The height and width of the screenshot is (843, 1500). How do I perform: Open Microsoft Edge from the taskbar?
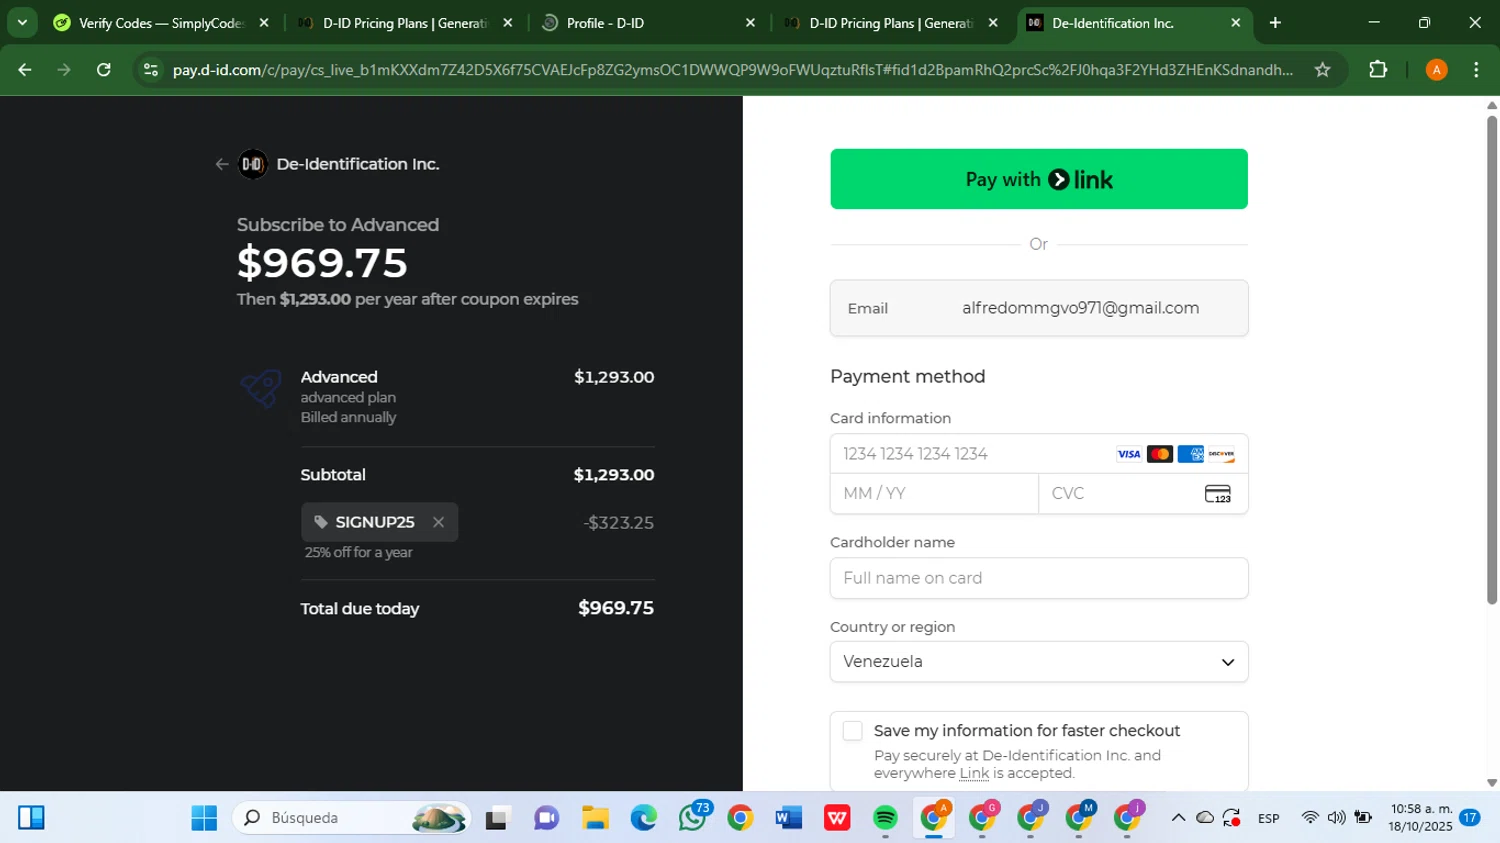pyautogui.click(x=643, y=818)
